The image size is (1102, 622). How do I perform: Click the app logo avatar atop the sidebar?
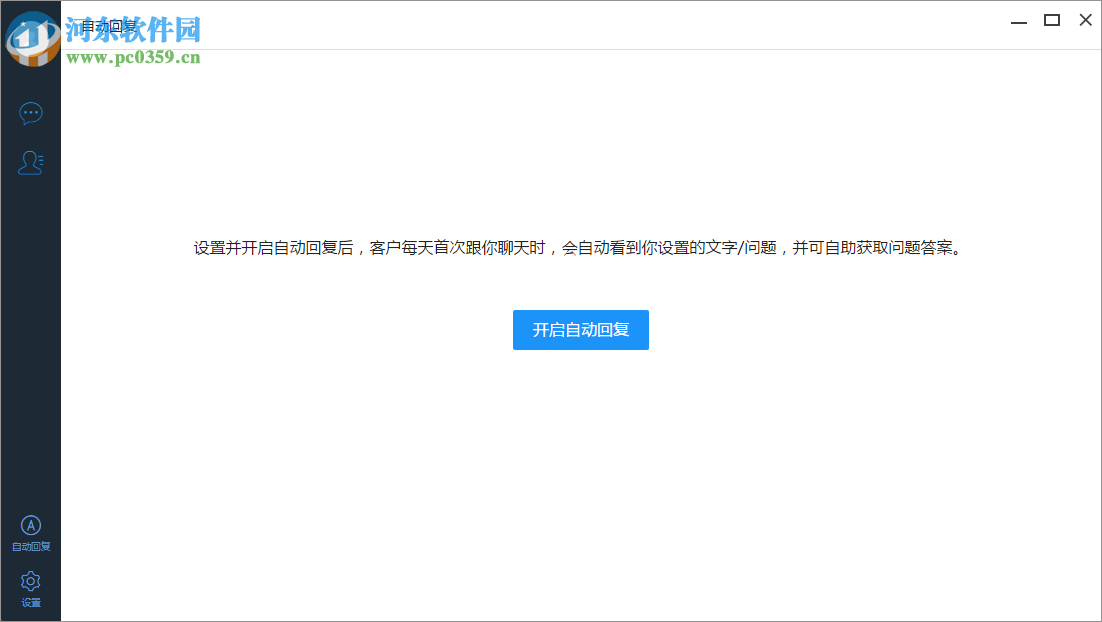(31, 35)
